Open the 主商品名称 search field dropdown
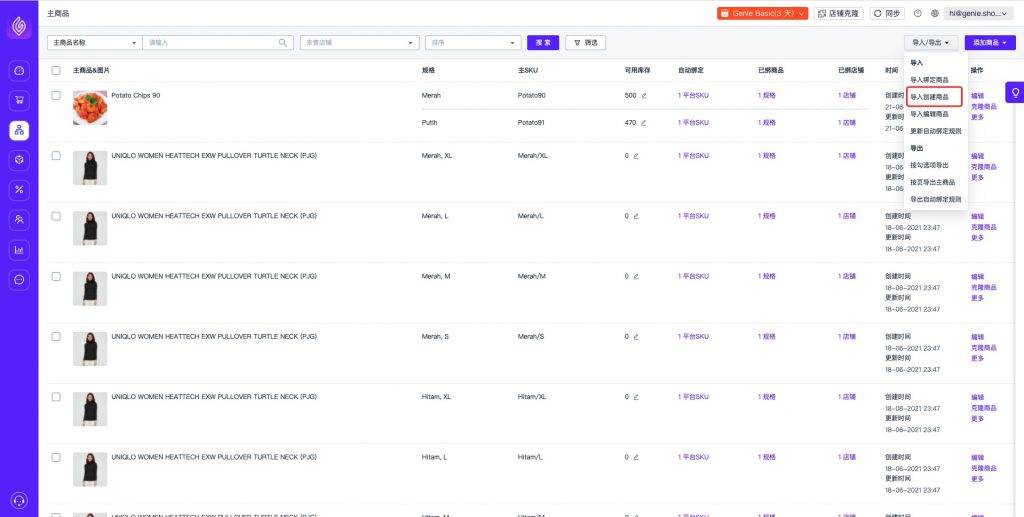This screenshot has width=1024, height=517. [x=95, y=42]
